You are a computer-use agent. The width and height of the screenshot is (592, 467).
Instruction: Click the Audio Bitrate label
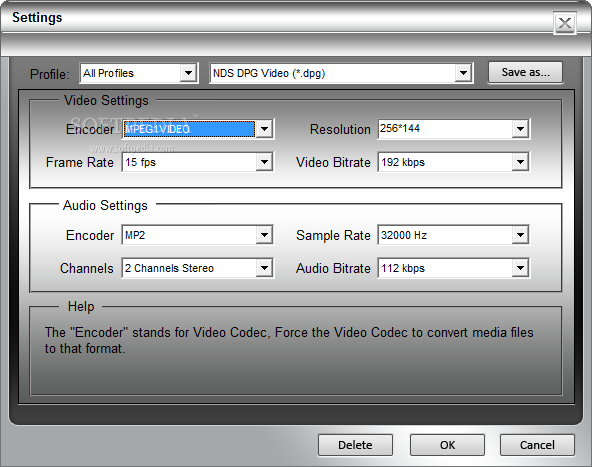(333, 268)
